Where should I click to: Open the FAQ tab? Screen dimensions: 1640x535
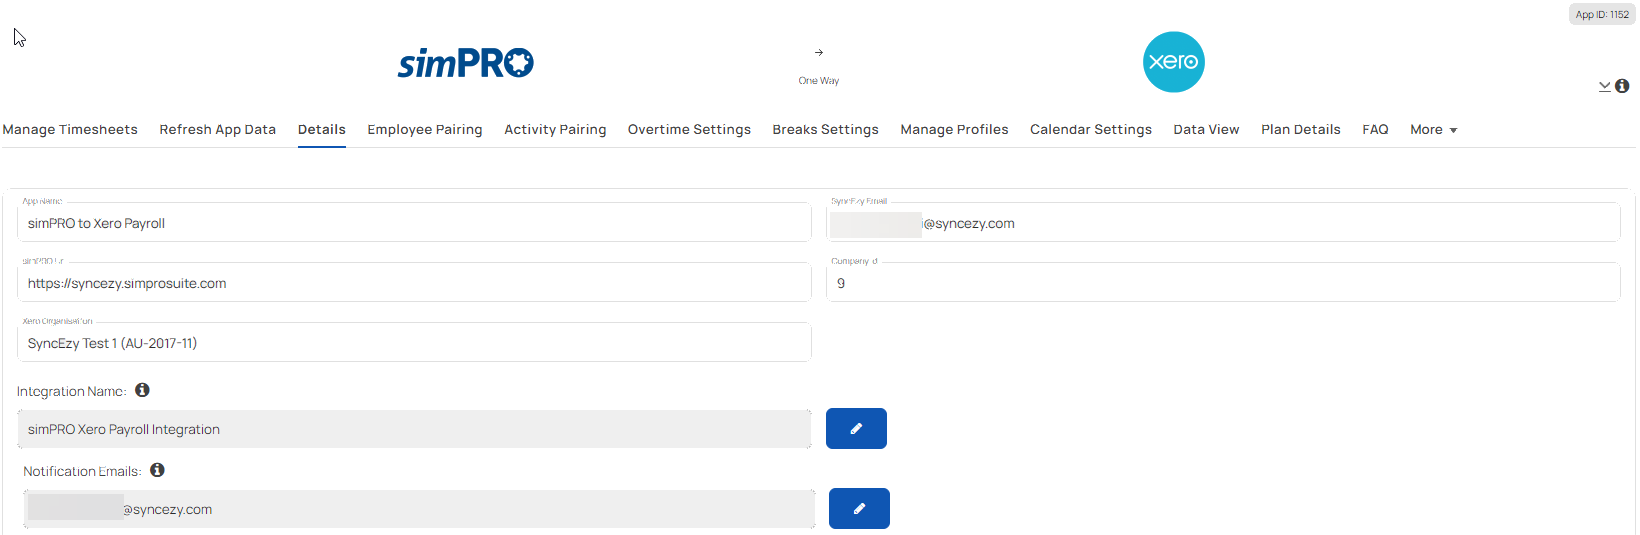tap(1375, 129)
